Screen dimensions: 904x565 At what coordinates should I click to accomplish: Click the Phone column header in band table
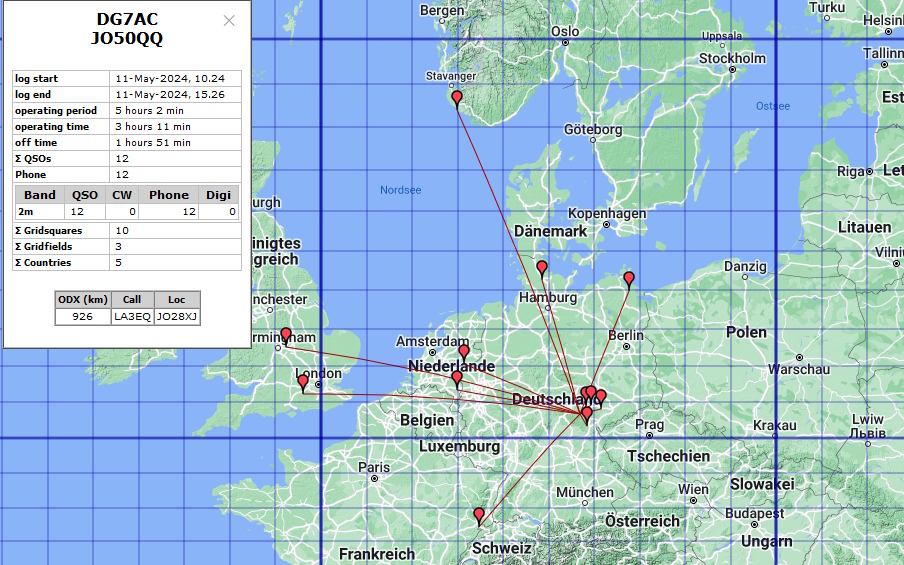coord(169,195)
